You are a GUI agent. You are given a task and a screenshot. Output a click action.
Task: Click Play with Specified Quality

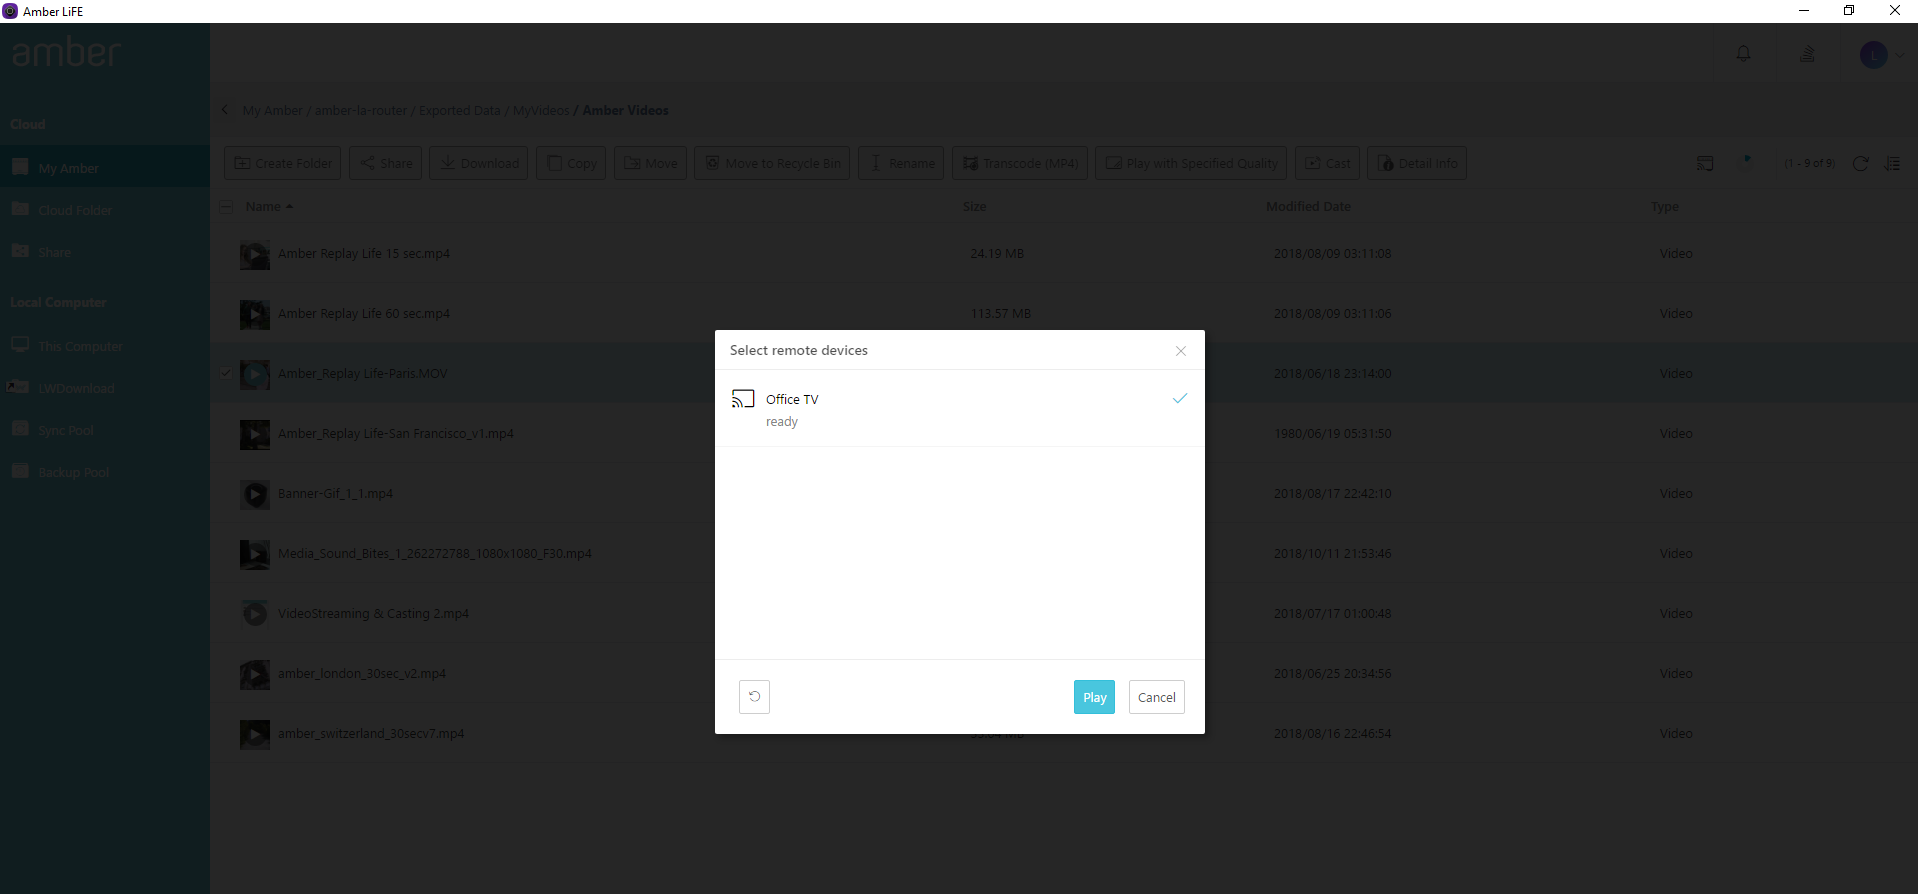[x=1191, y=163]
